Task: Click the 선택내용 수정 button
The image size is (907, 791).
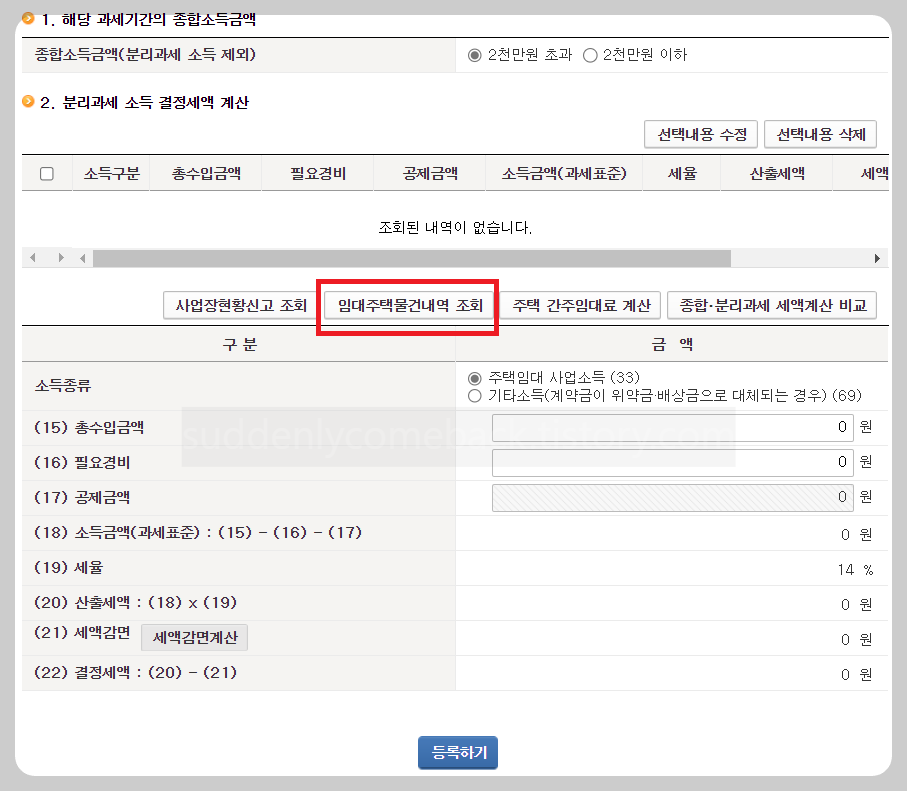Action: (700, 134)
